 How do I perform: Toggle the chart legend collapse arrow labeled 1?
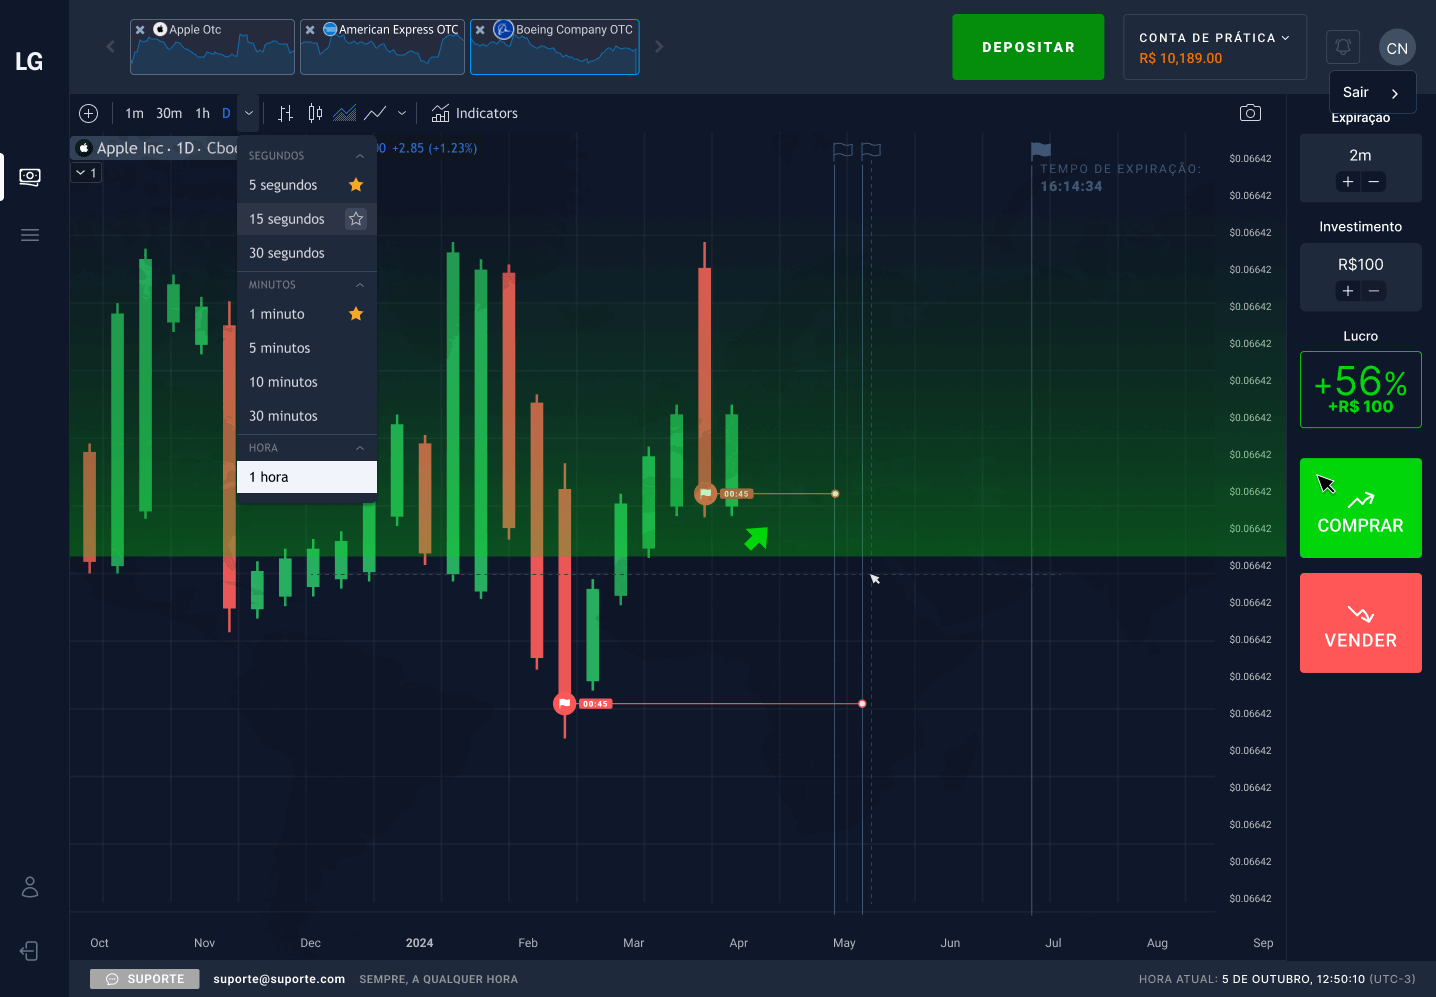coord(86,173)
